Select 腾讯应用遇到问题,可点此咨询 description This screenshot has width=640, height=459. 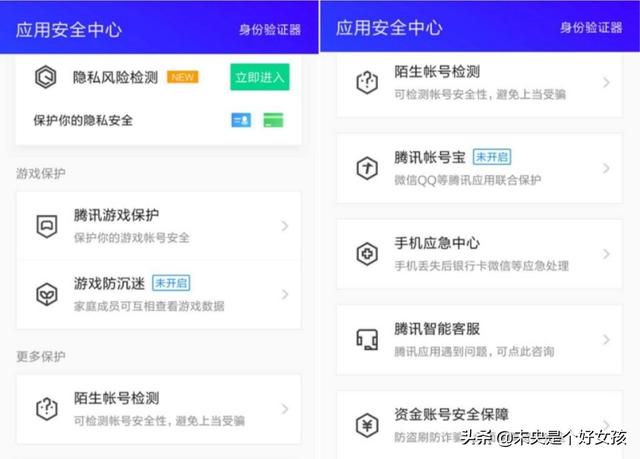[474, 351]
